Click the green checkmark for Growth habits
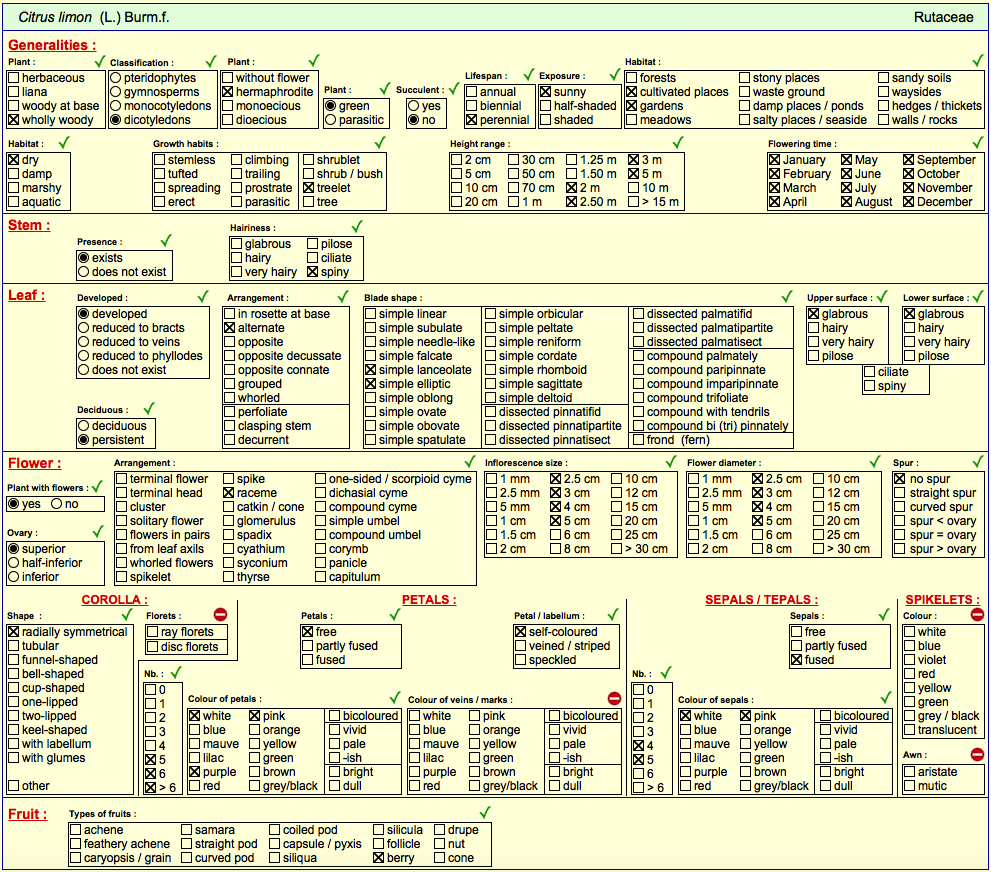This screenshot has height=872, width=991. point(380,143)
